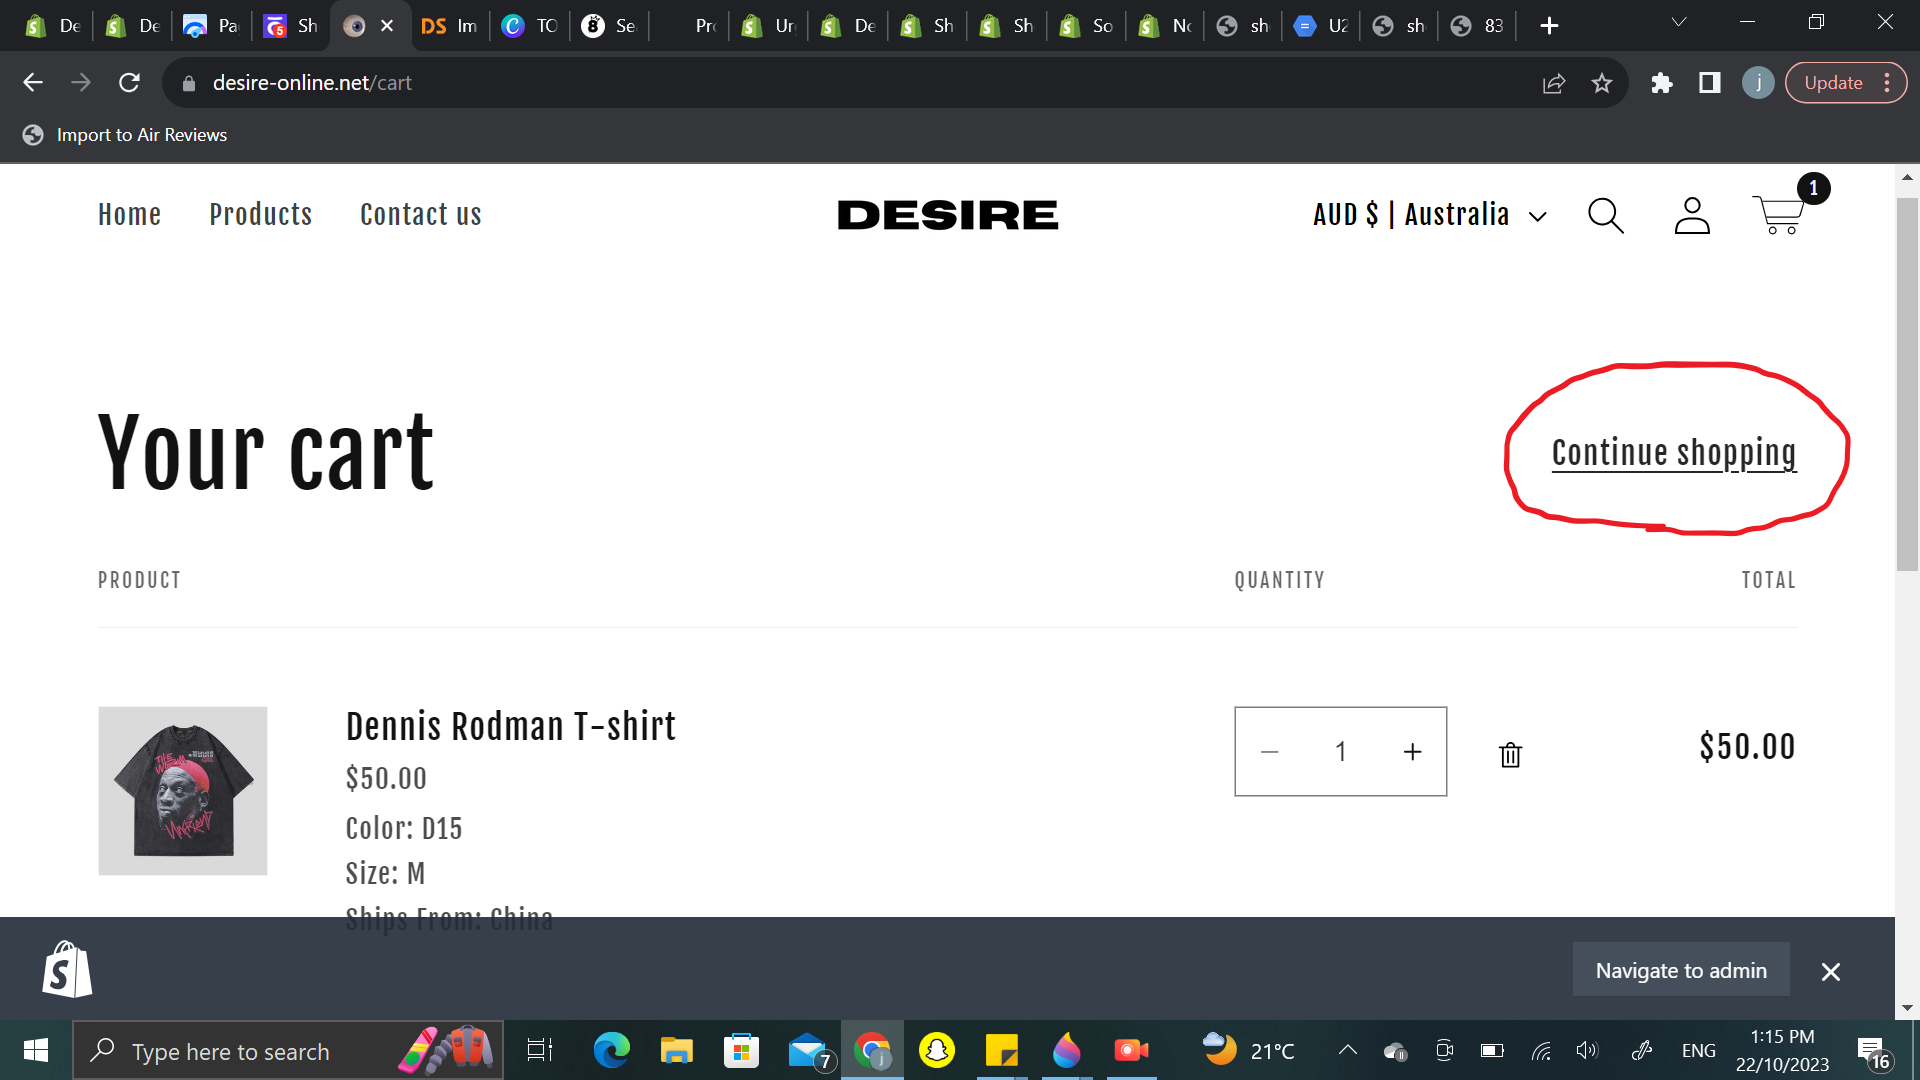Go to Contact us page
The image size is (1920, 1080).
[x=420, y=215]
